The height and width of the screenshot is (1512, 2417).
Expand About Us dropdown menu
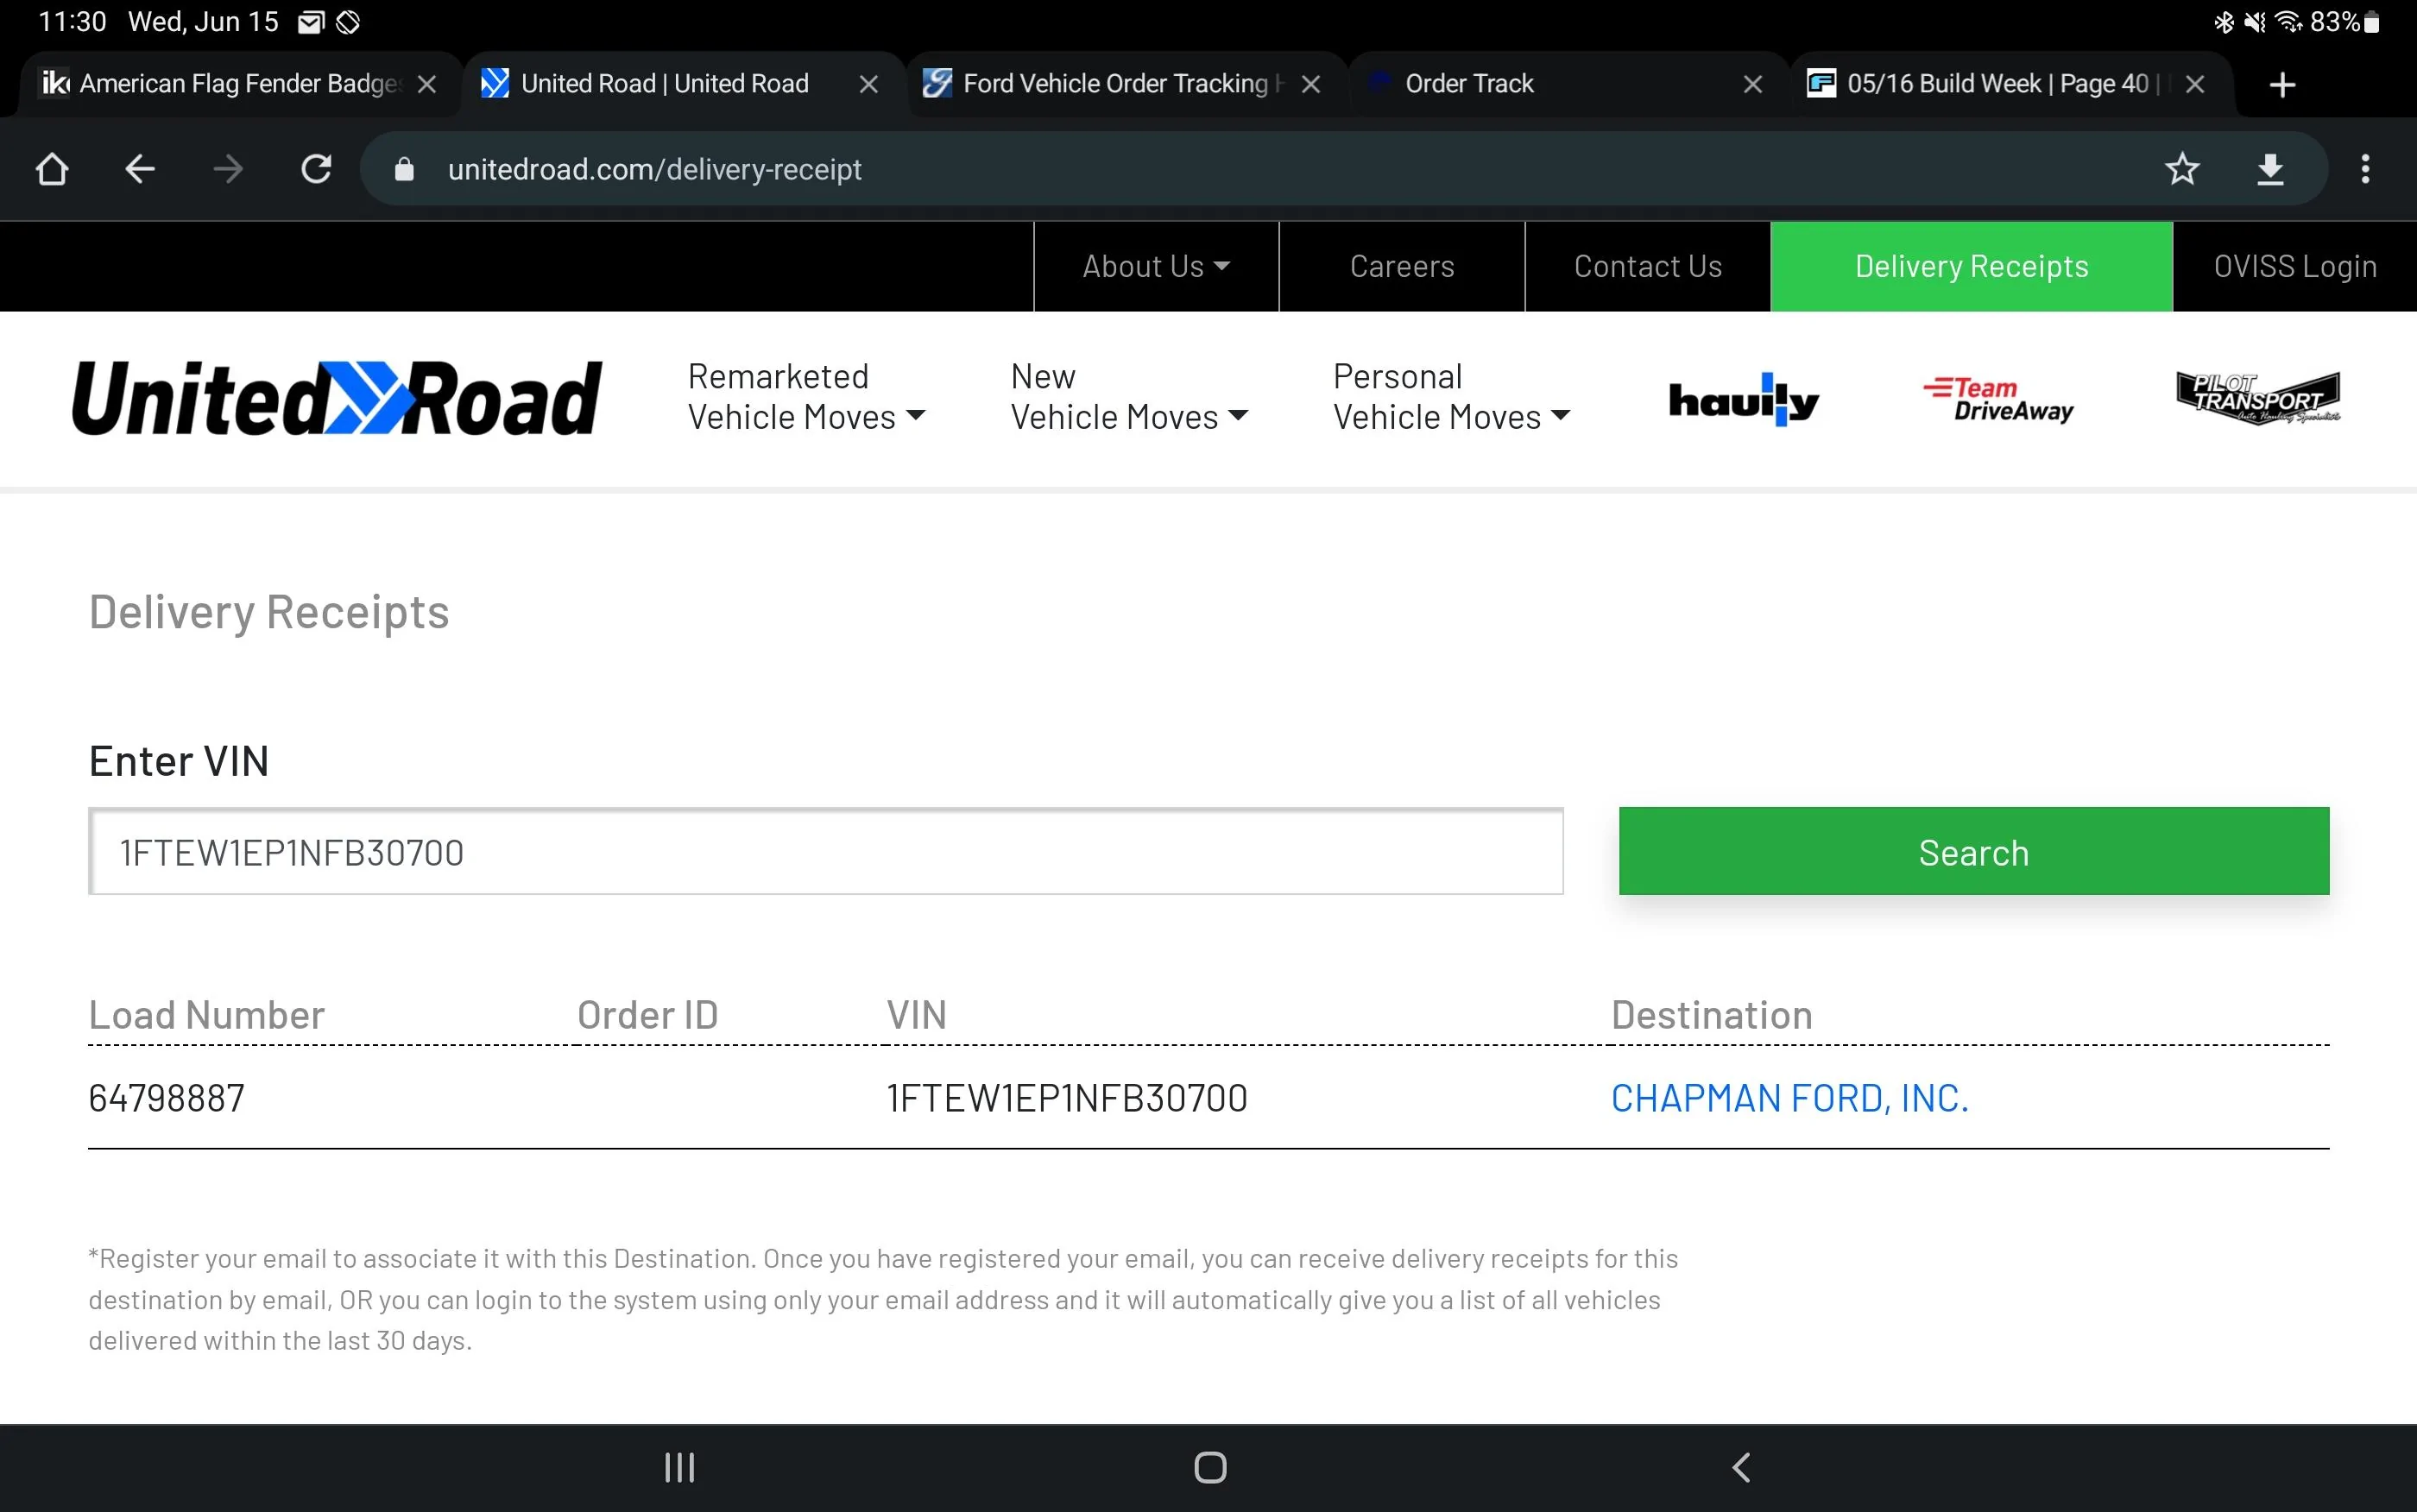pyautogui.click(x=1155, y=266)
